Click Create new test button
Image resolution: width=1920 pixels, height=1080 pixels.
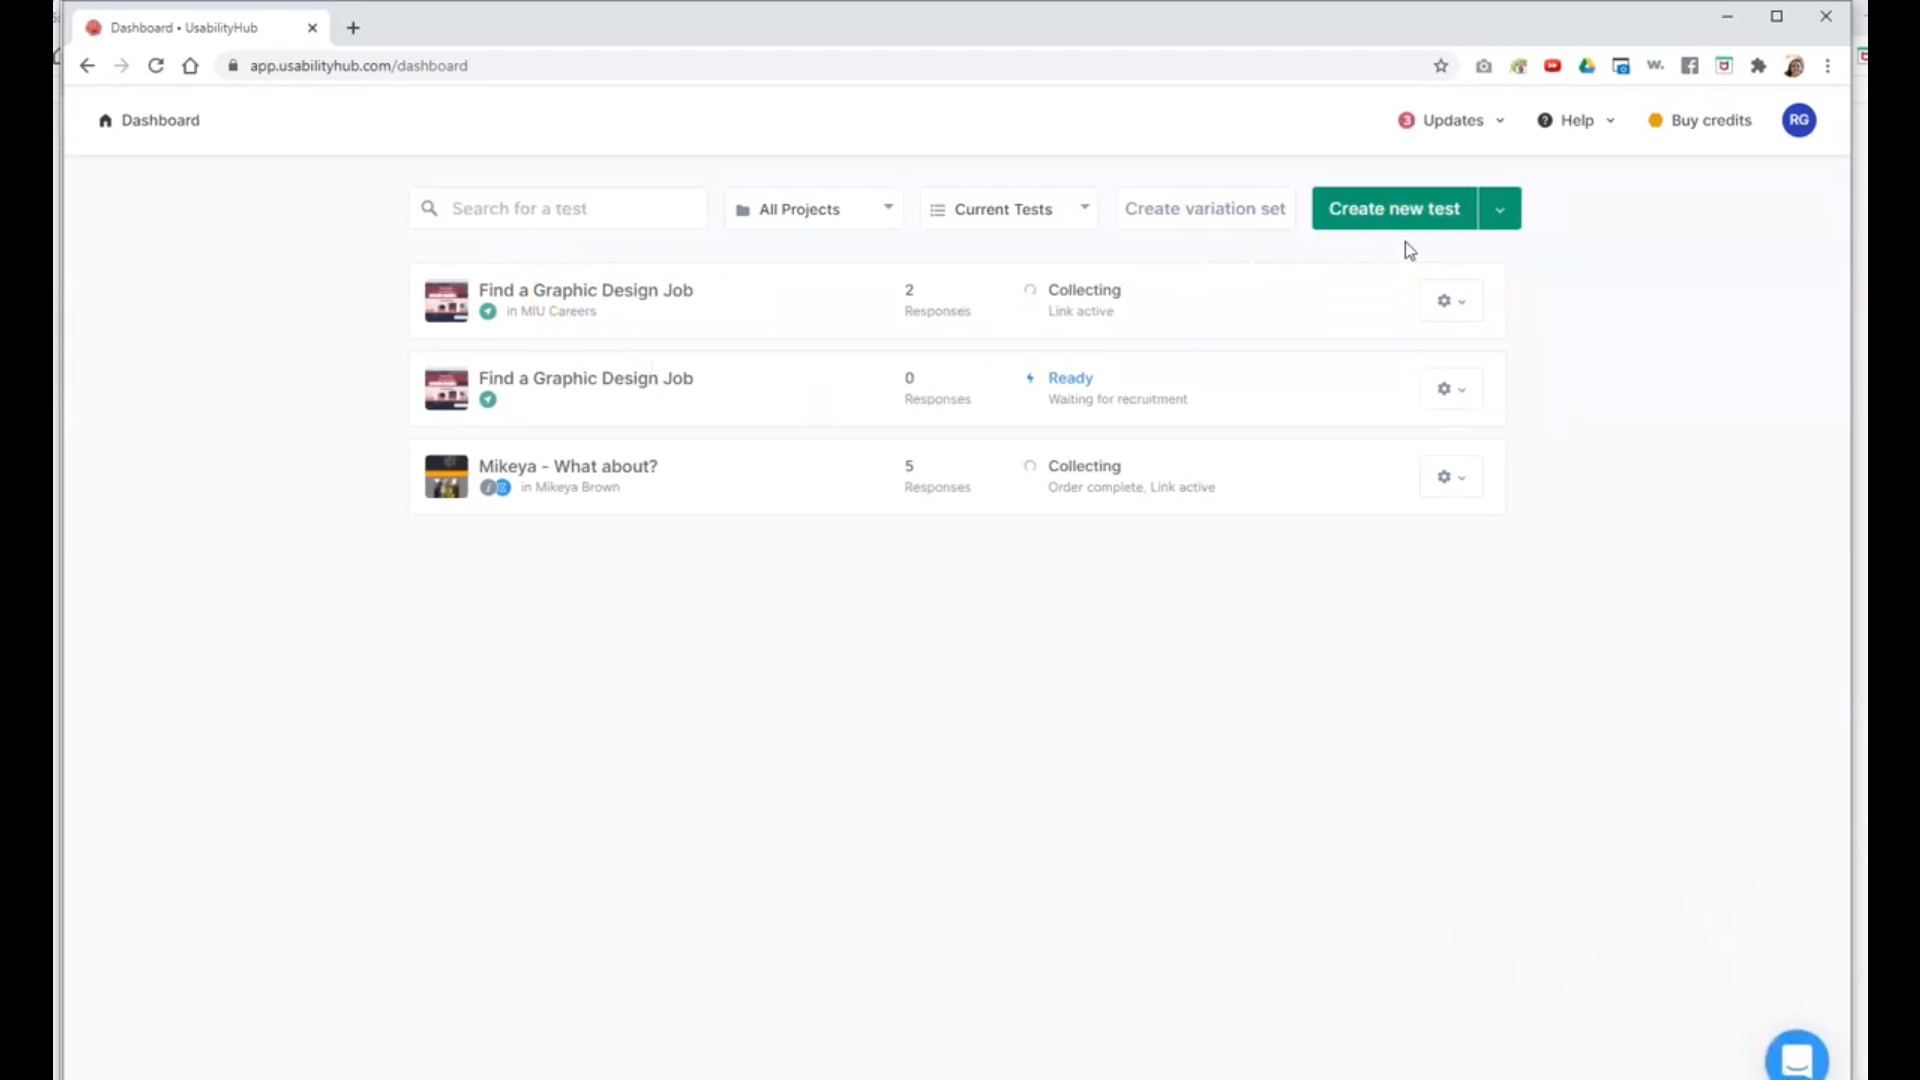pos(1394,209)
